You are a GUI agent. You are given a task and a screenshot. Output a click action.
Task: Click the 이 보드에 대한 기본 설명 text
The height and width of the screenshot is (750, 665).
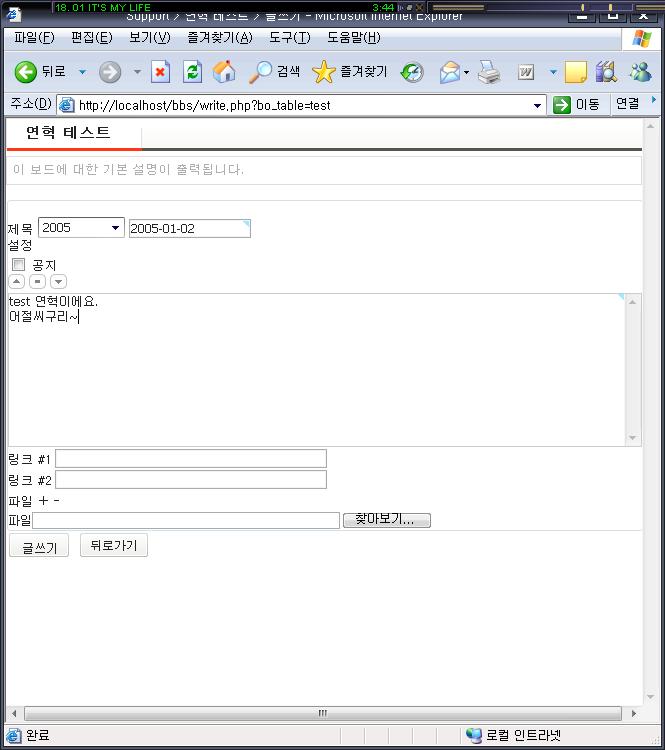[x=128, y=169]
